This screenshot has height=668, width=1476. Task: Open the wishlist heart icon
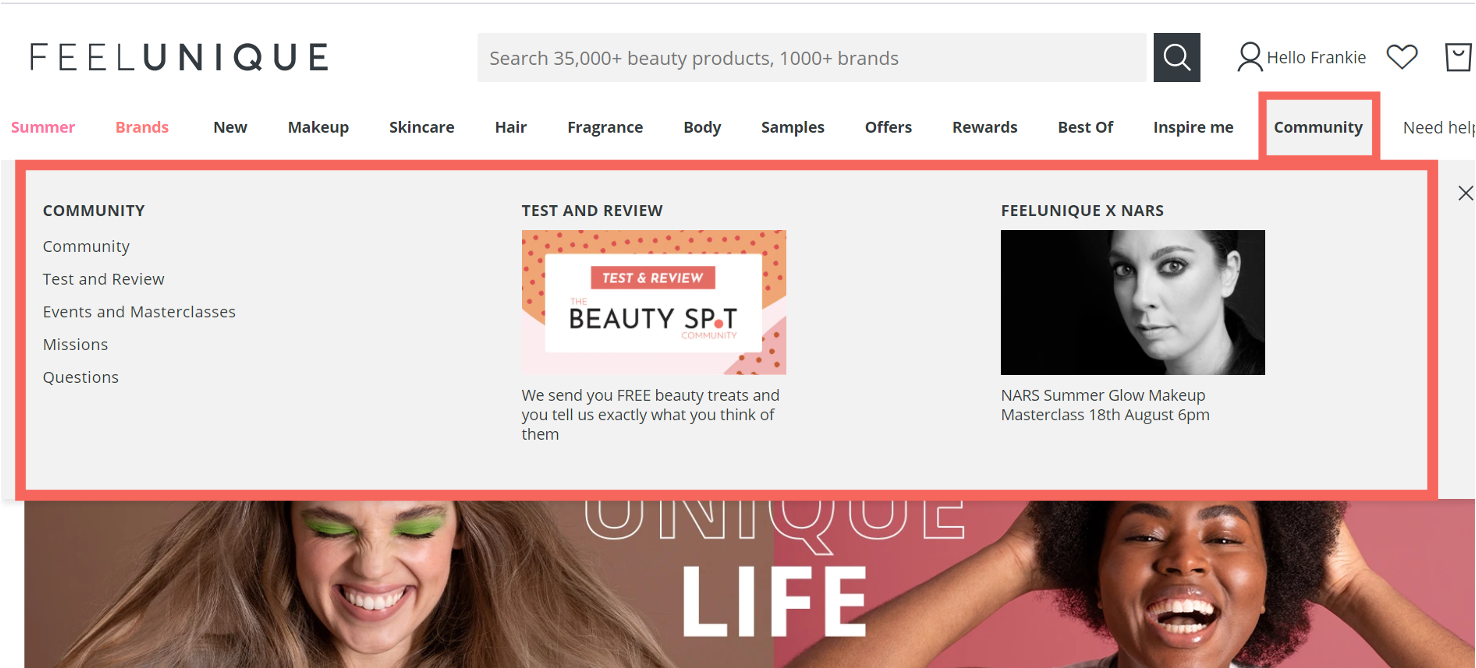1402,57
